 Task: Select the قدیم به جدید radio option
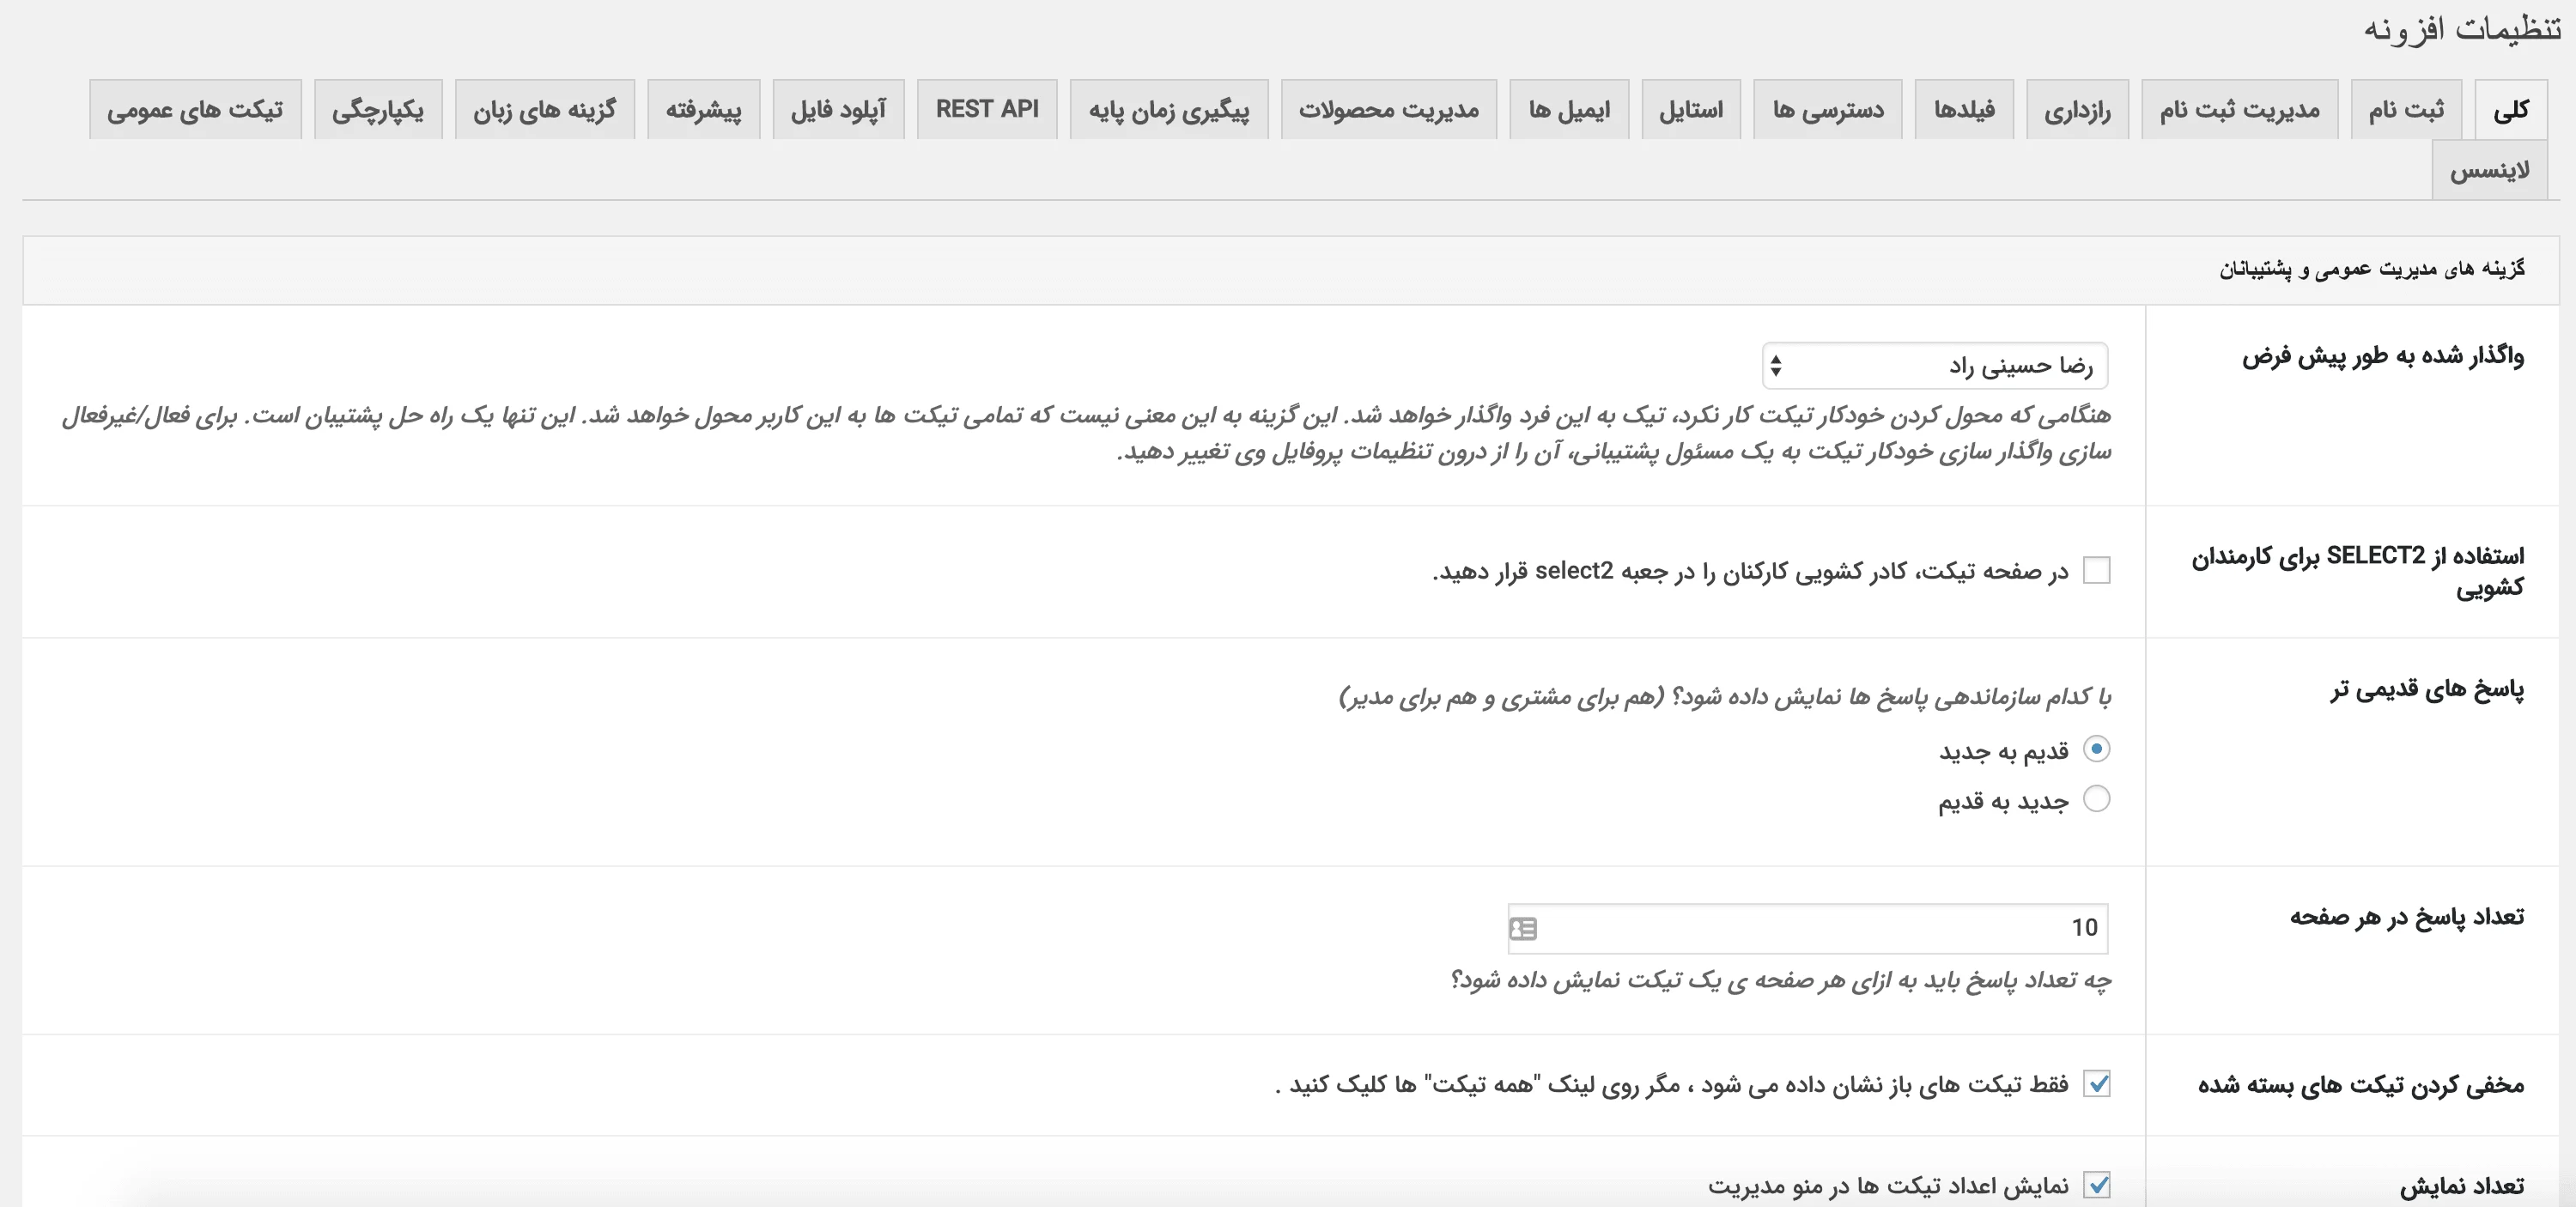(2096, 749)
